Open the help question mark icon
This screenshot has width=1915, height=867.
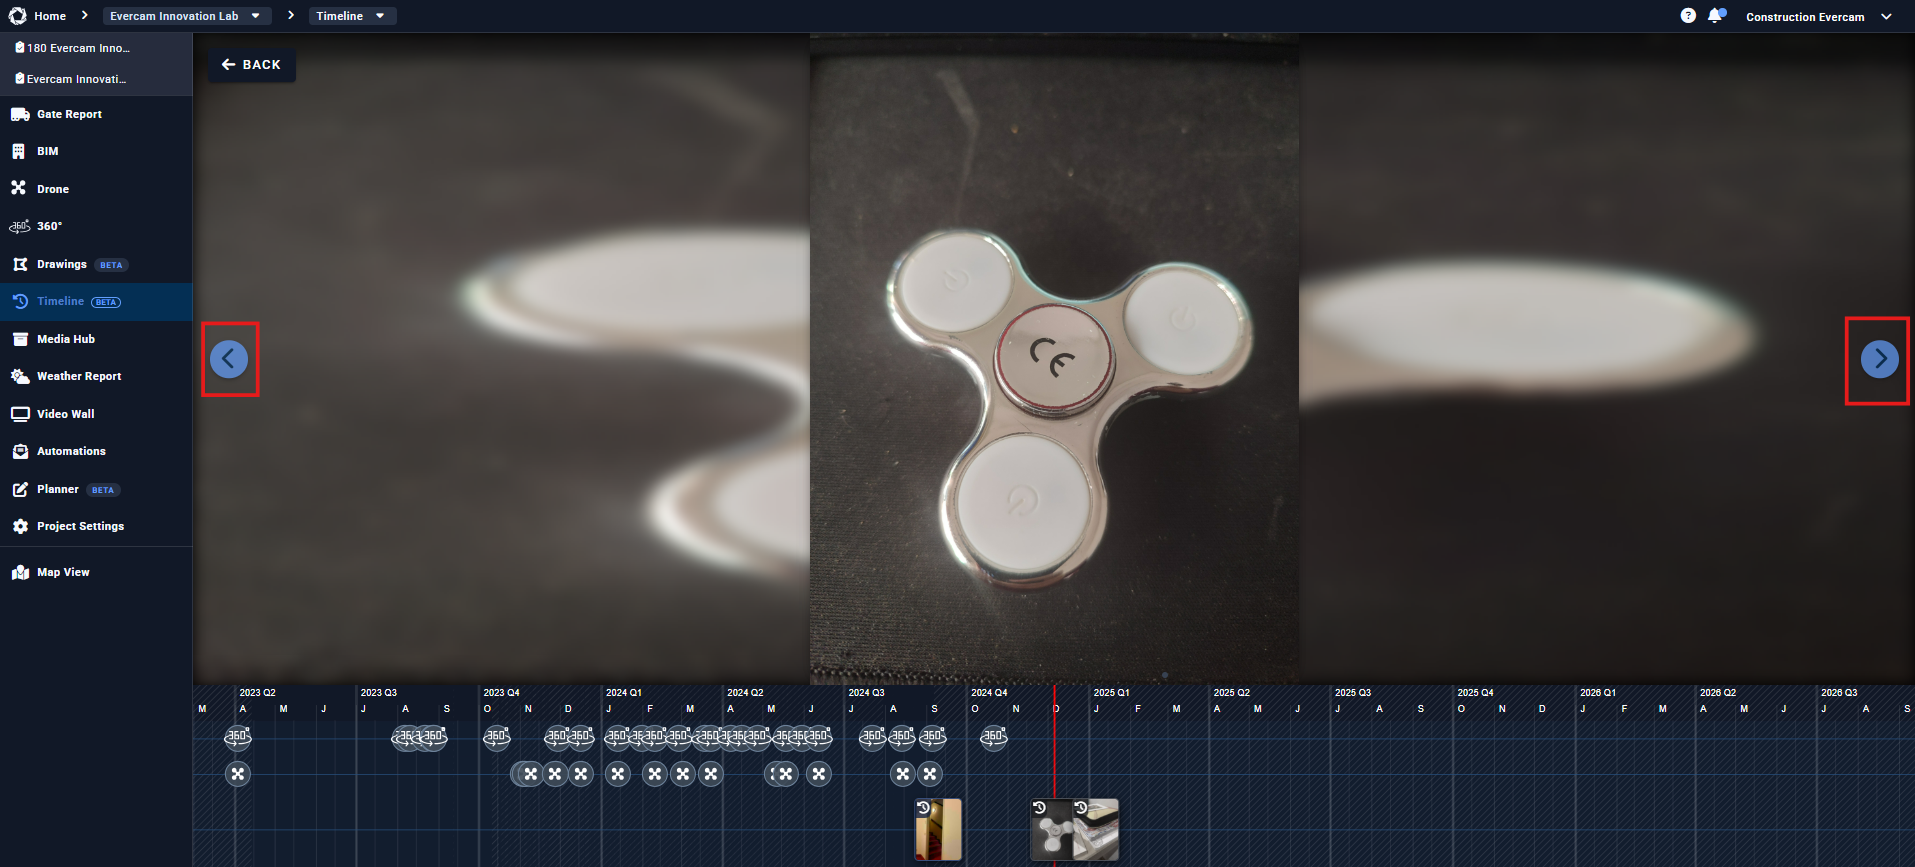[1688, 16]
